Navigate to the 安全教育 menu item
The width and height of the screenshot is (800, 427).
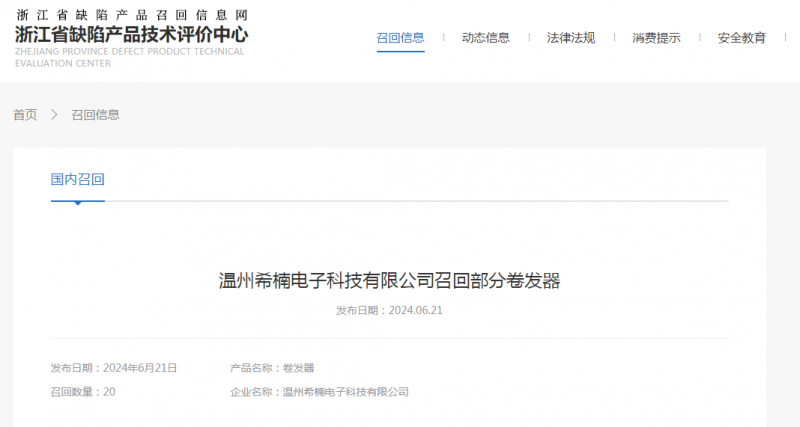coord(741,38)
